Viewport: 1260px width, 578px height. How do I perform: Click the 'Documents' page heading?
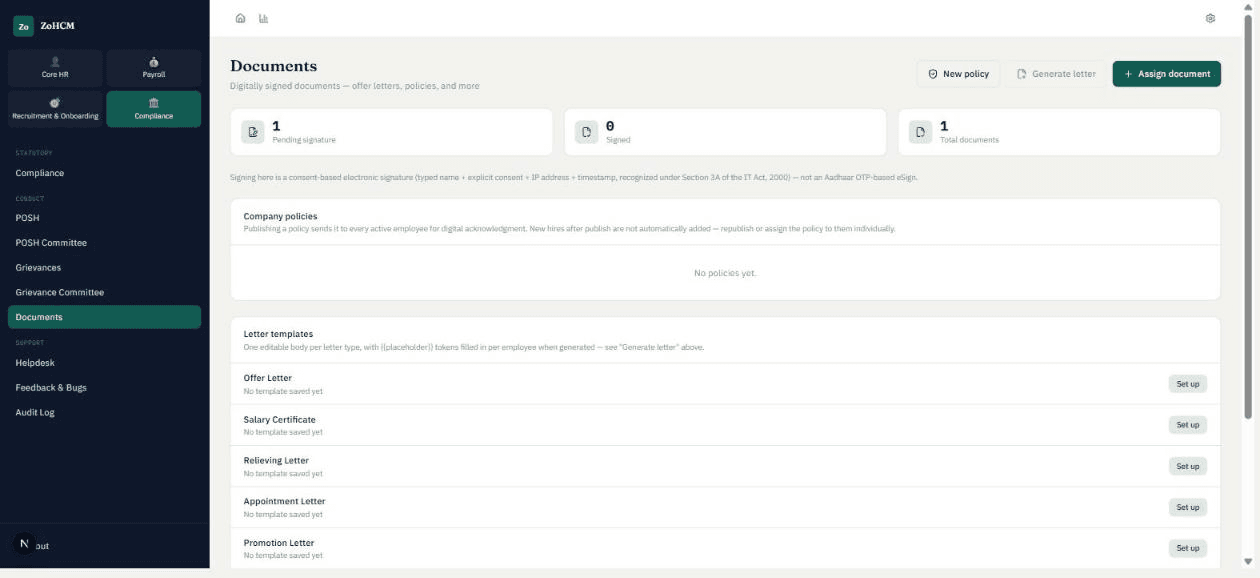point(273,66)
